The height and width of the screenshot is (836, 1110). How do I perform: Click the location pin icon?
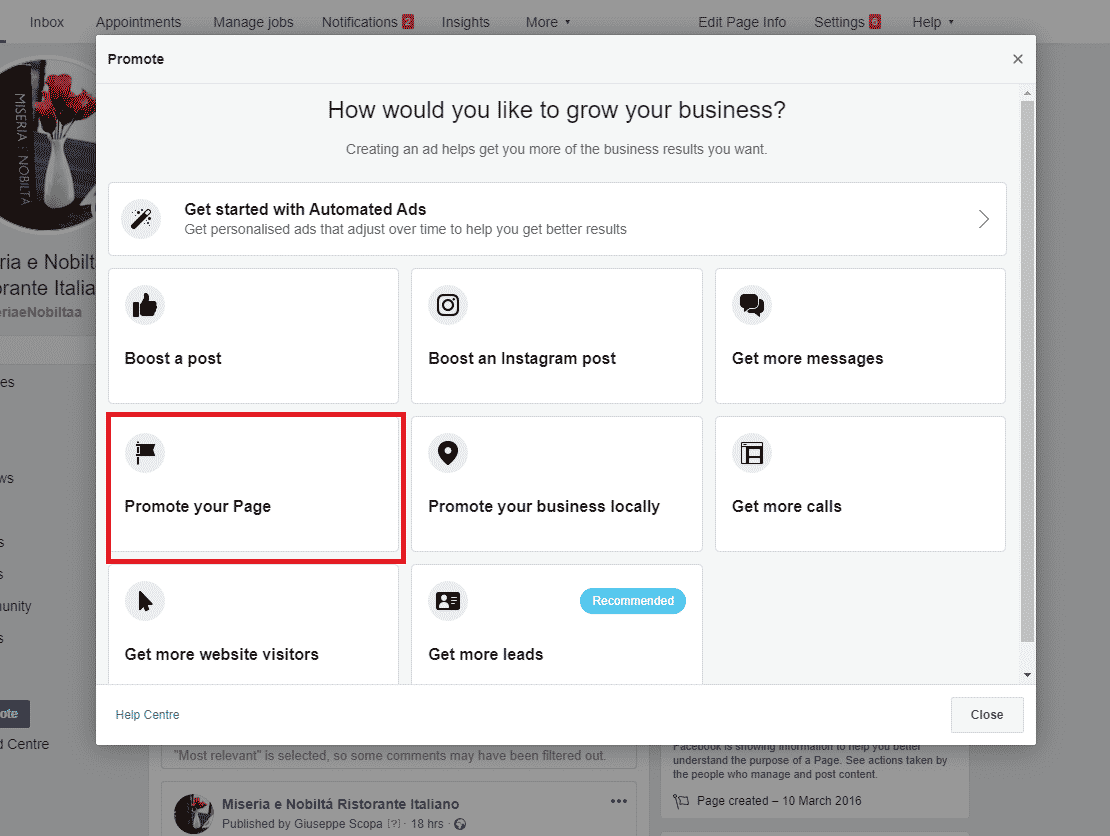click(448, 453)
